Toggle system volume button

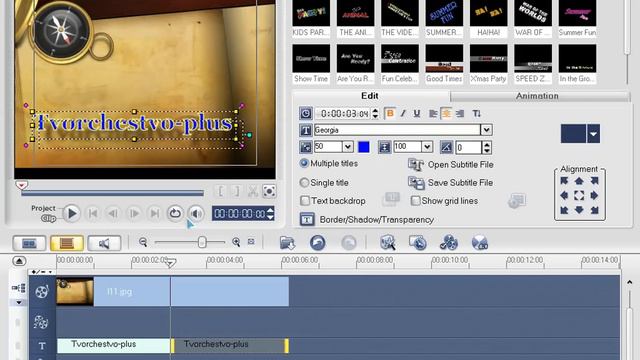(x=196, y=213)
